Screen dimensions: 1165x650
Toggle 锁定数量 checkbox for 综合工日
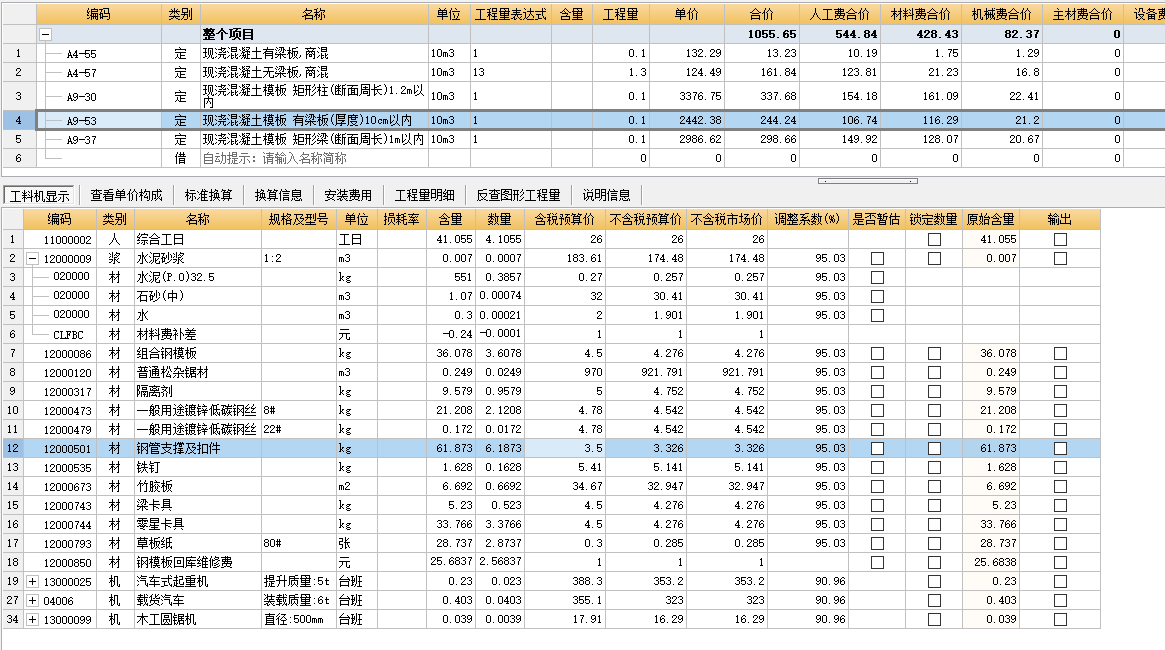click(935, 239)
